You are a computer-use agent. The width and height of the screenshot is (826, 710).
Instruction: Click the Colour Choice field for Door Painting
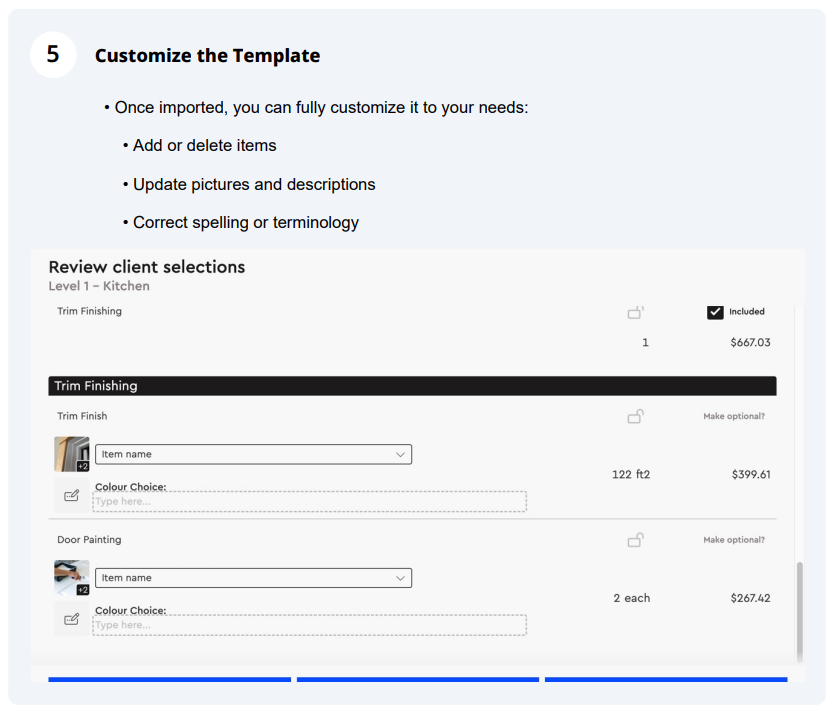click(310, 625)
